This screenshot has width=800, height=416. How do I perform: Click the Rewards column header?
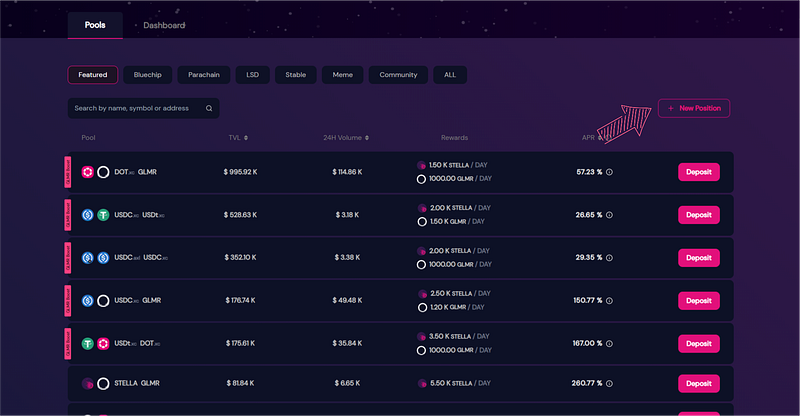454,138
